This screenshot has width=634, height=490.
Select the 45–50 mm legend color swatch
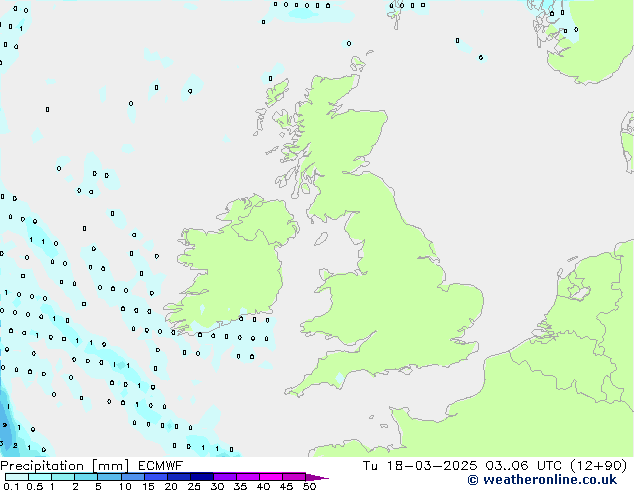click(294, 477)
